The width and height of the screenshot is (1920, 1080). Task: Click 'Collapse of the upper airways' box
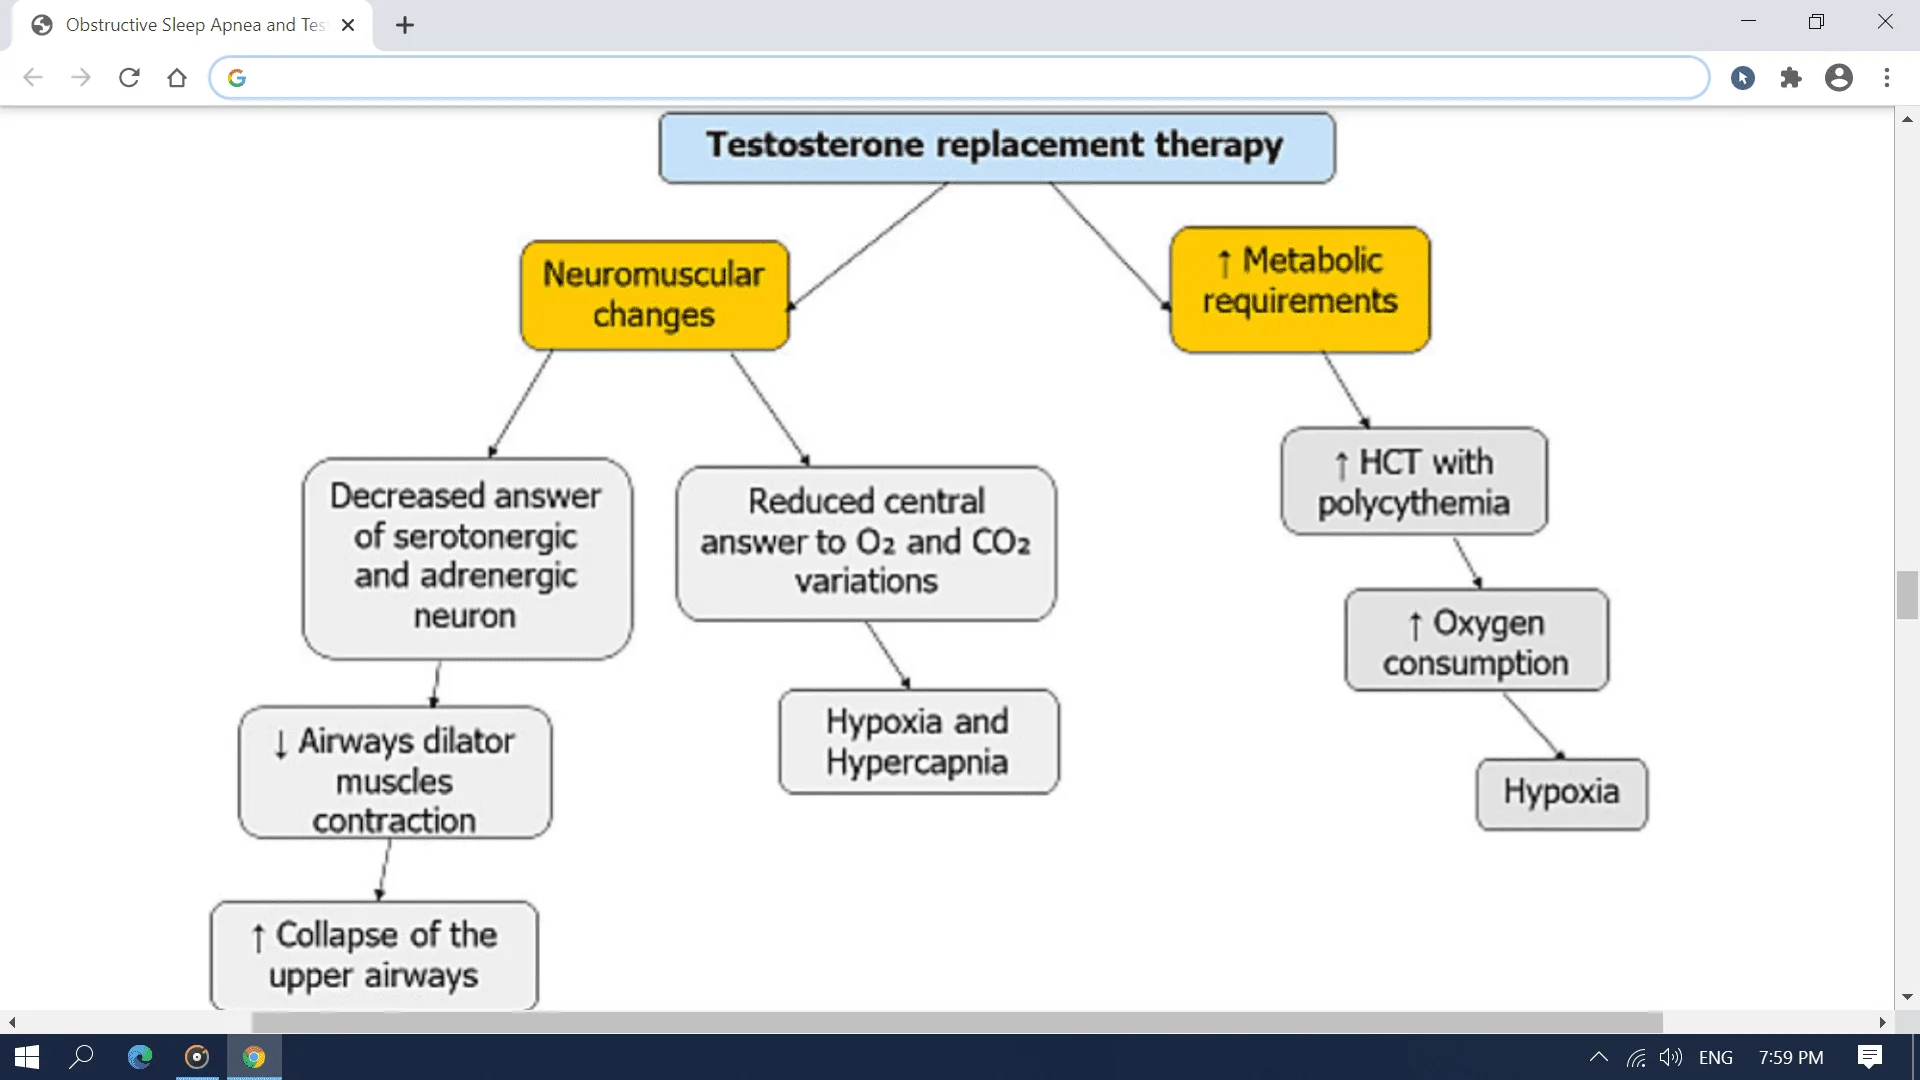[x=374, y=955]
